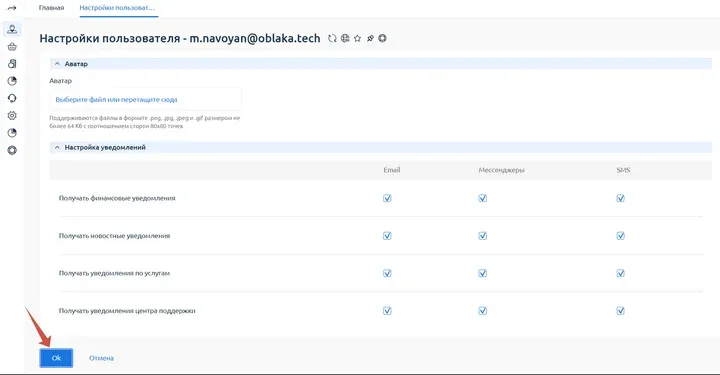This screenshot has height=375, width=720.
Task: Open the support headset icon in sidebar
Action: [x=12, y=98]
